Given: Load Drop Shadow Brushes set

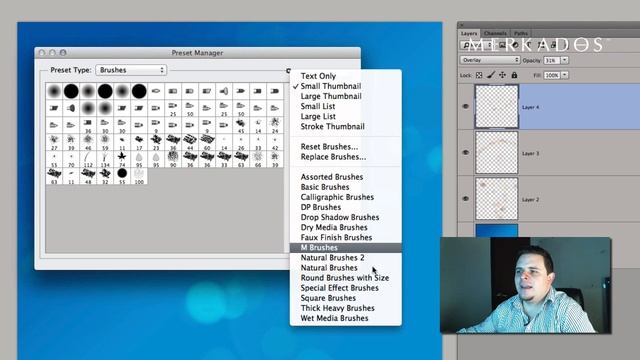Looking at the screenshot, I should pos(340,217).
